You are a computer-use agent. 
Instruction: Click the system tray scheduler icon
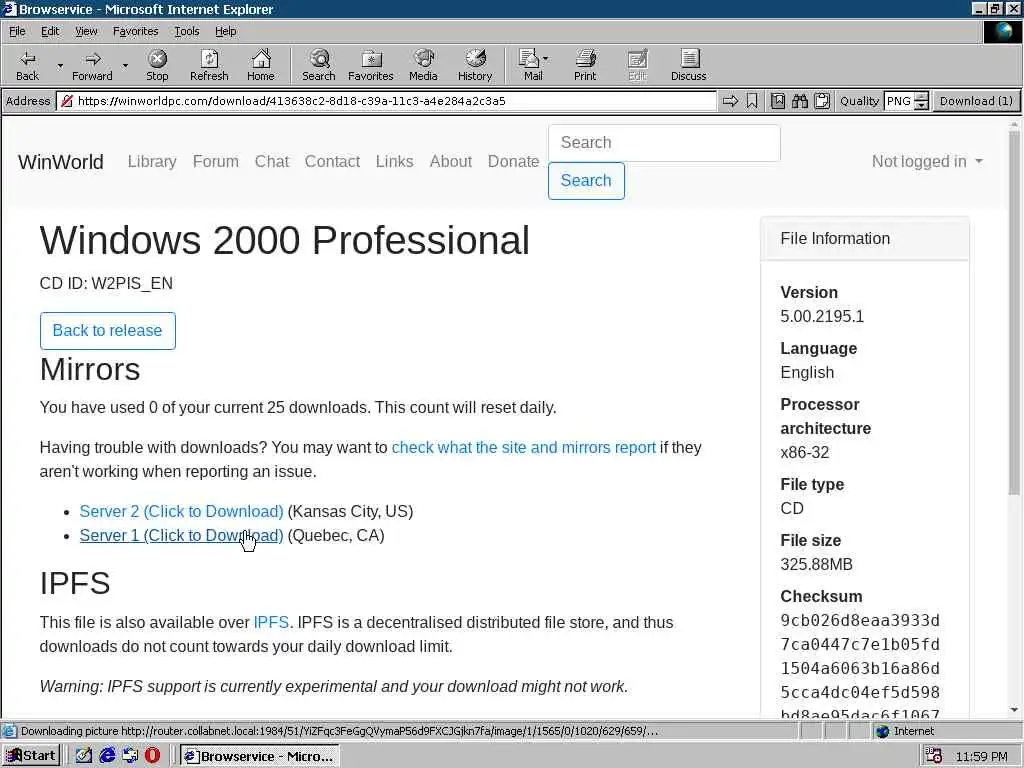click(x=934, y=756)
